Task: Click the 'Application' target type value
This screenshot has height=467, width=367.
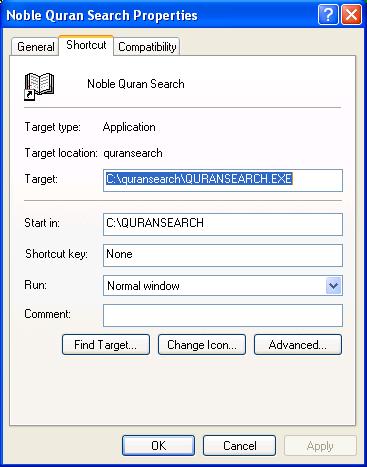Action: pos(129,127)
